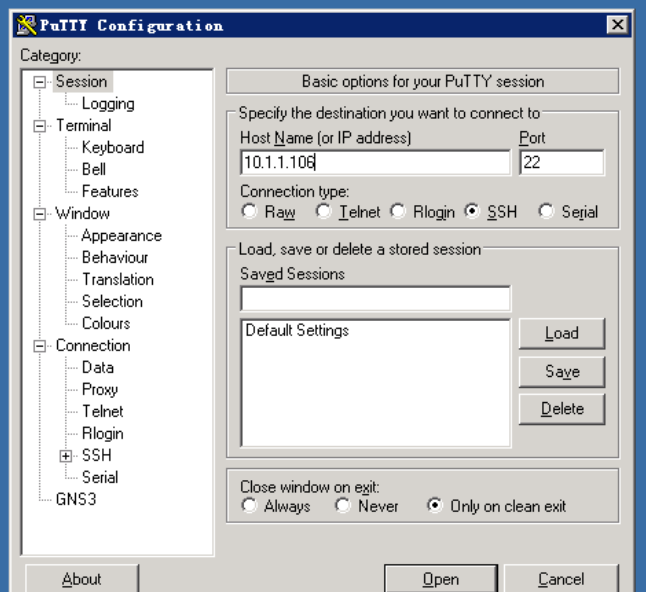
Task: Select Session category in tree
Action: (82, 82)
